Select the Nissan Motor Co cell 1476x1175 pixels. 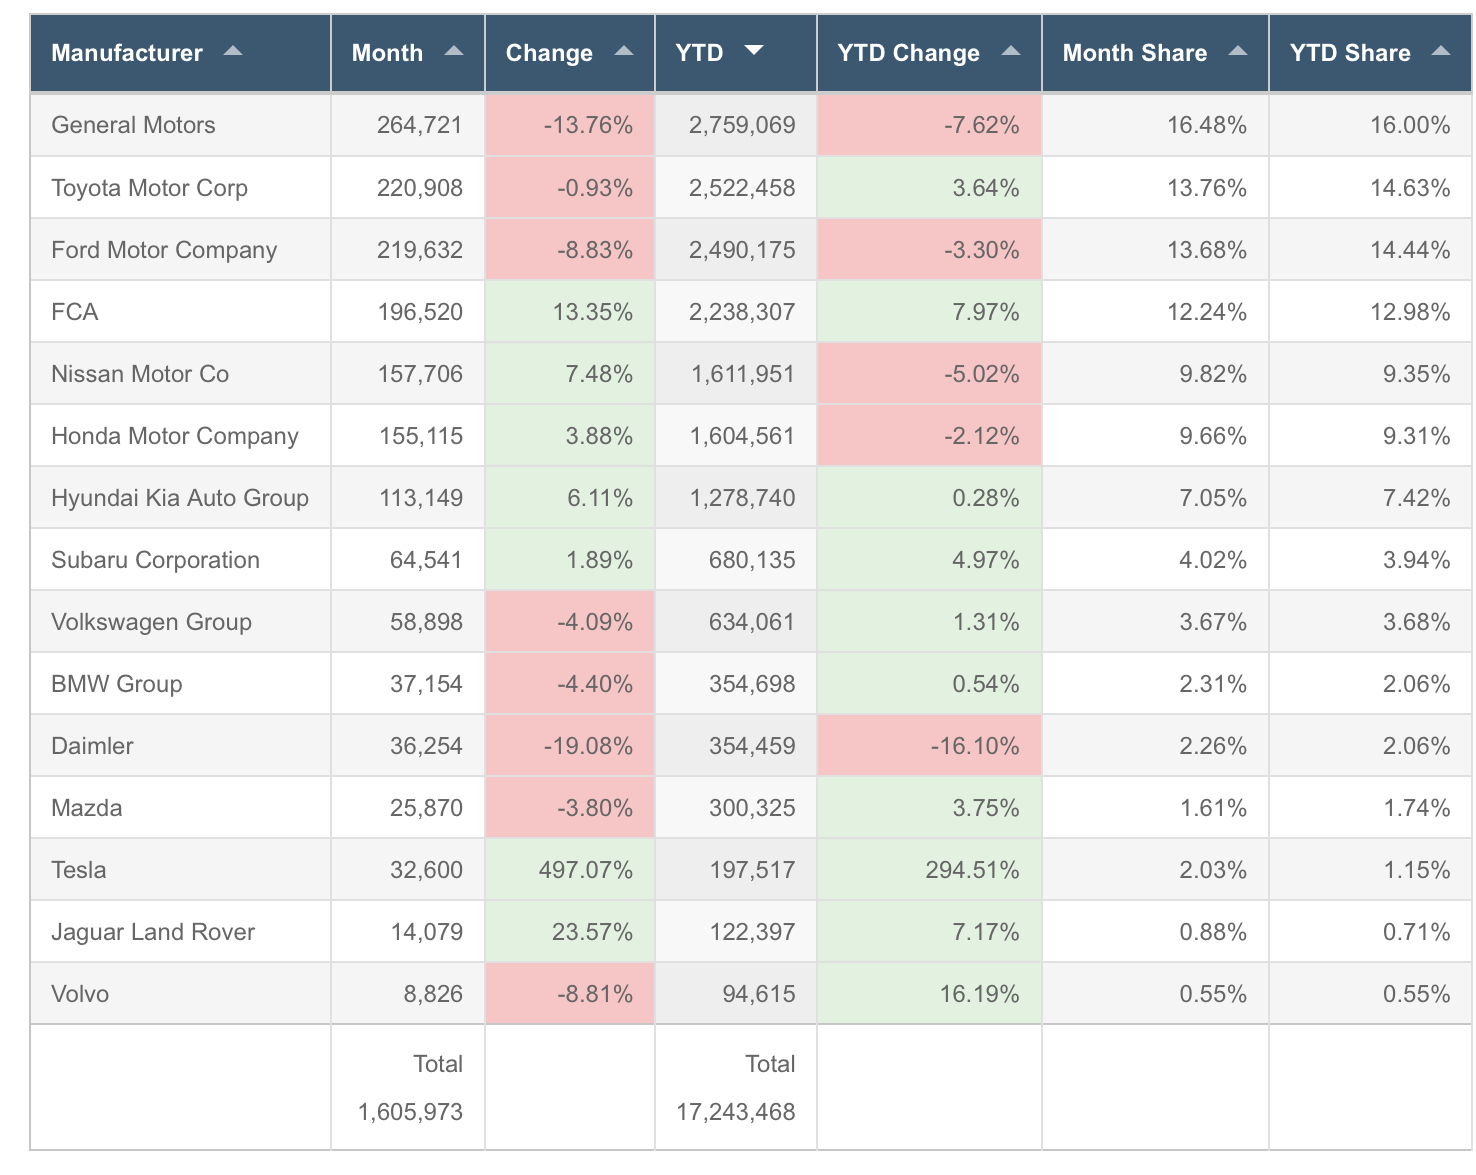pyautogui.click(x=180, y=373)
